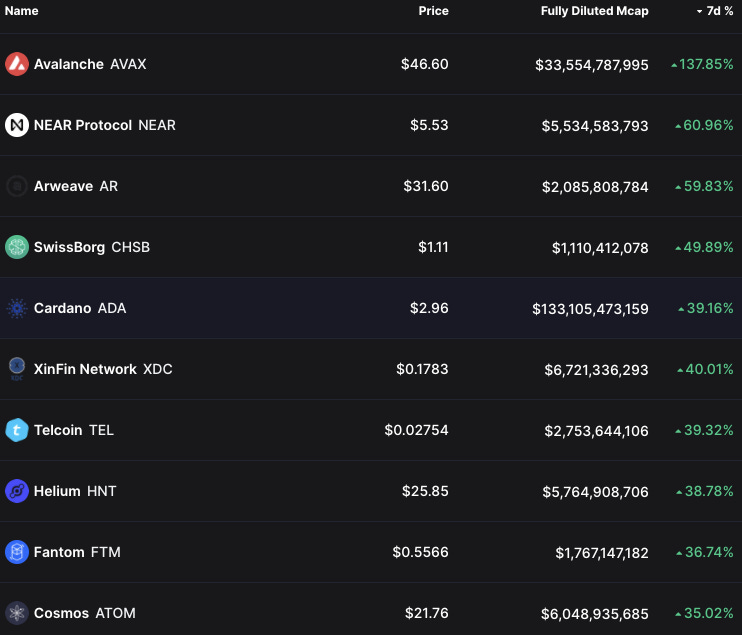Open the Helium HNT coin page
This screenshot has height=635, width=742.
click(75, 491)
